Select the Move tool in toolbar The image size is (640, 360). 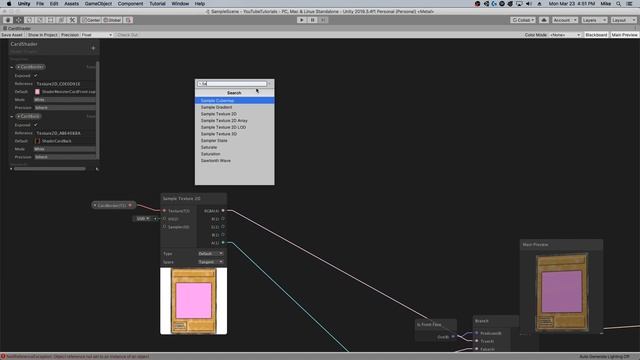point(18,20)
